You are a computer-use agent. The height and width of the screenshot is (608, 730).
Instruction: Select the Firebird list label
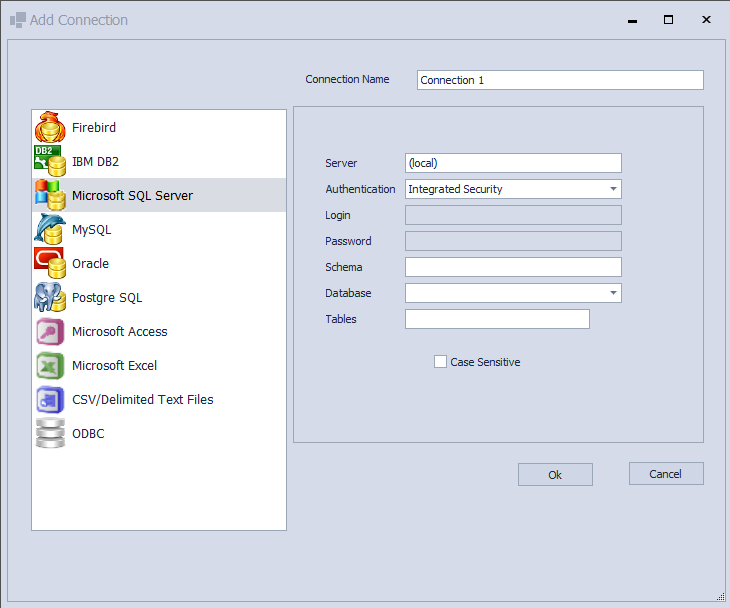tap(94, 128)
